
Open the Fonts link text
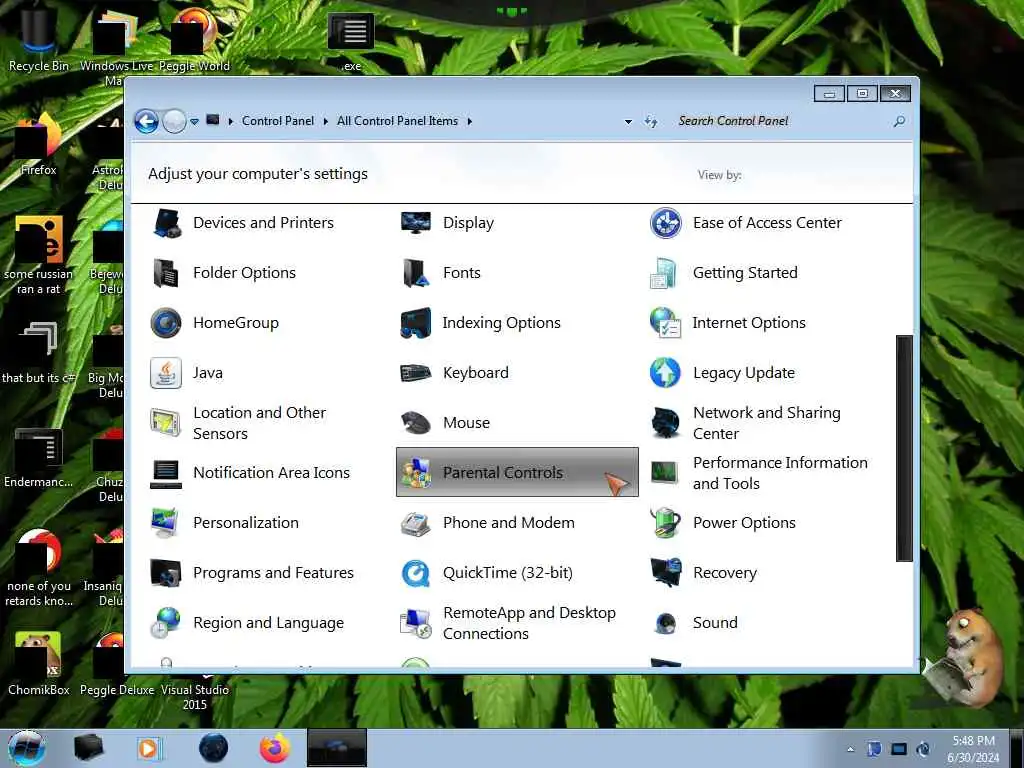[x=462, y=273]
